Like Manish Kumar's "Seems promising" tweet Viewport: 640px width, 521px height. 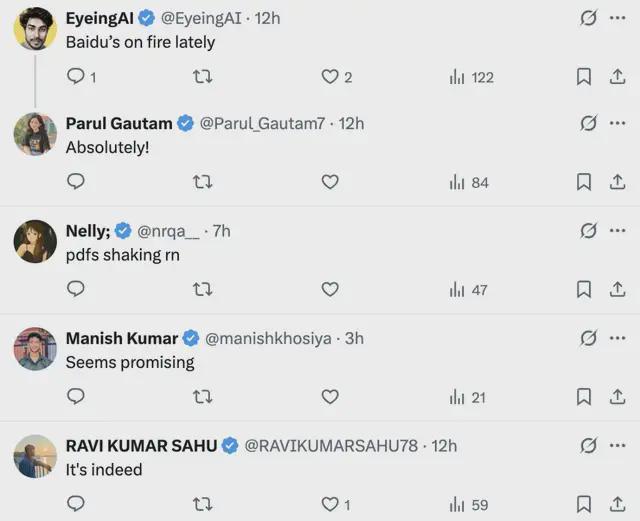pos(330,397)
